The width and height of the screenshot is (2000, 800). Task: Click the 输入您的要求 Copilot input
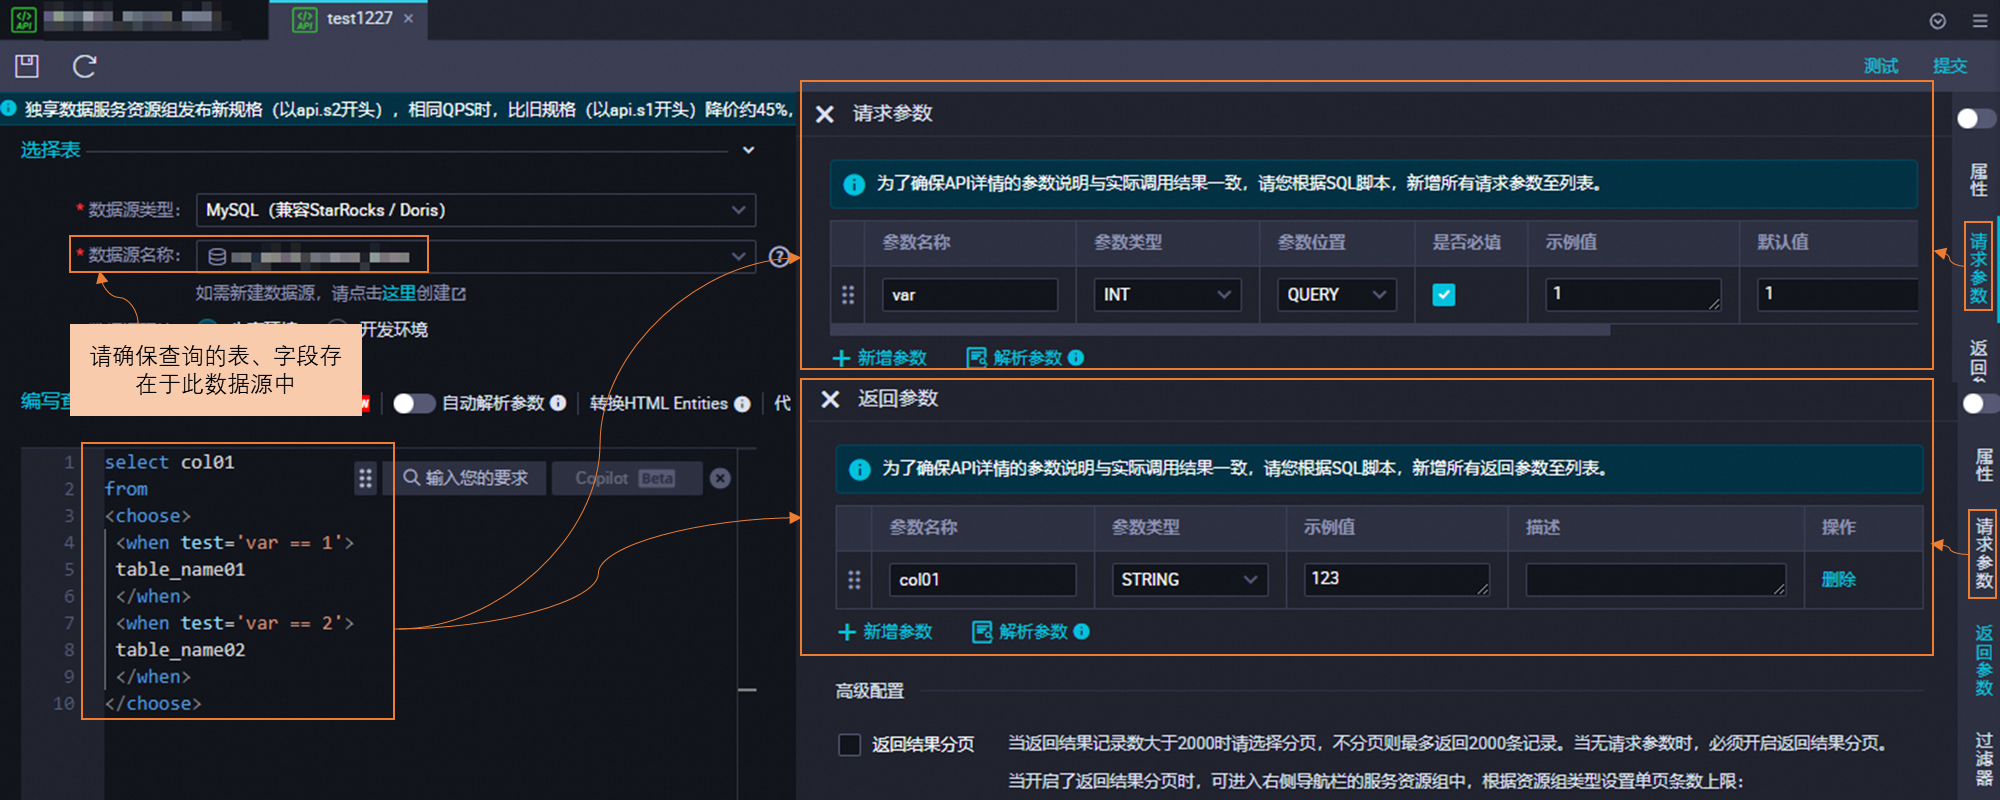pyautogui.click(x=468, y=478)
